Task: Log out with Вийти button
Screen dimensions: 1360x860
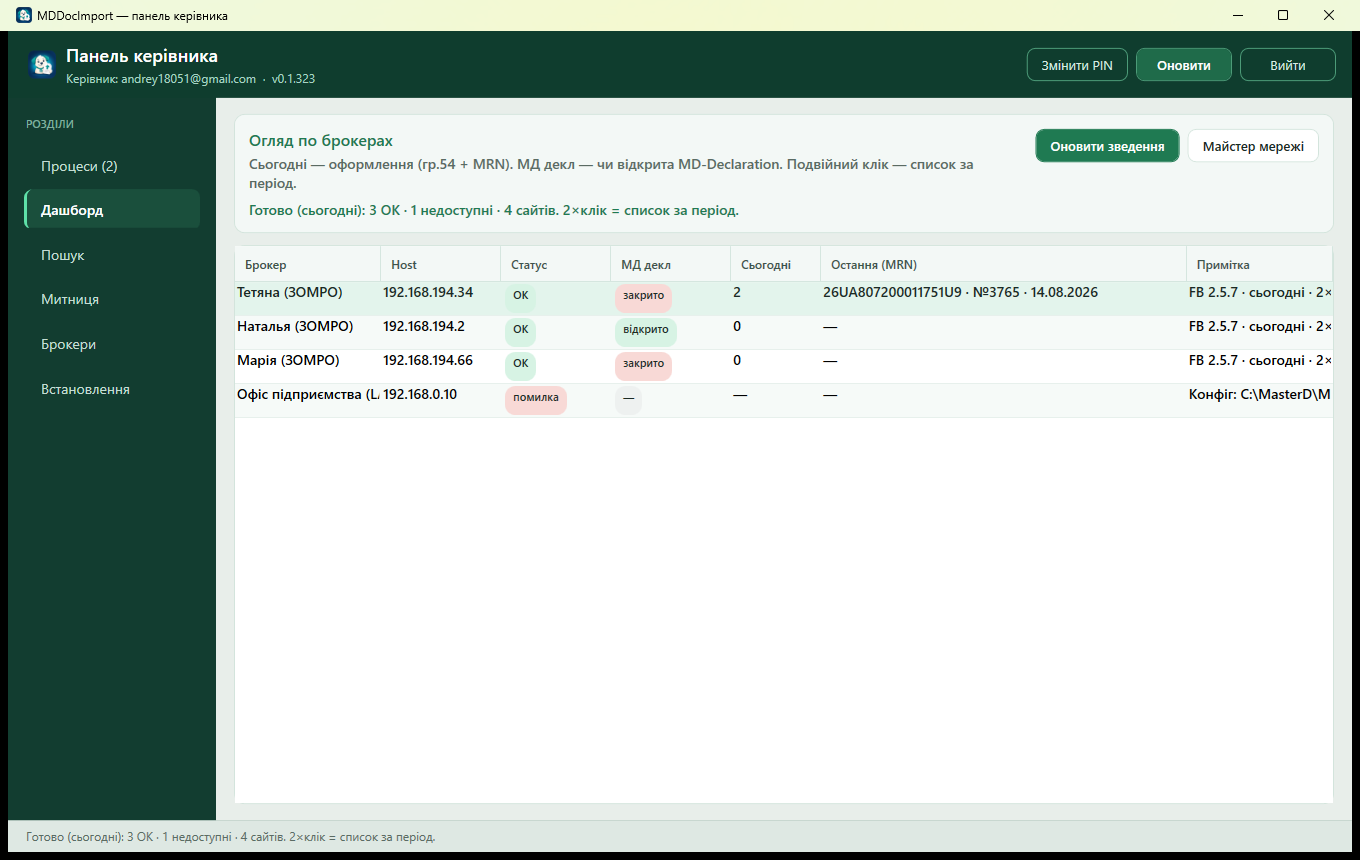Action: coord(1288,65)
